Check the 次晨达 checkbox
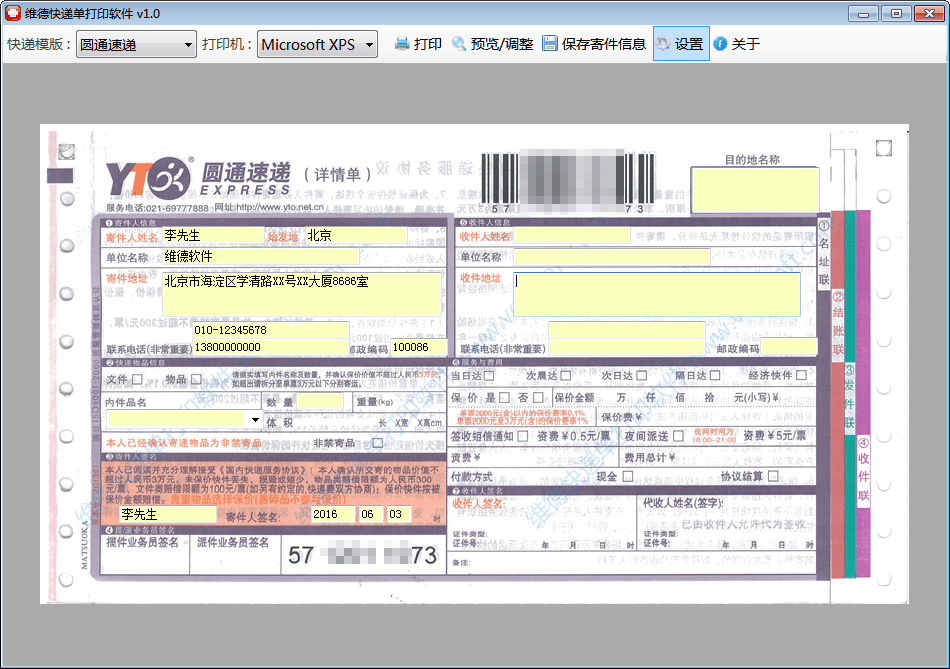The image size is (950, 669). pos(565,376)
